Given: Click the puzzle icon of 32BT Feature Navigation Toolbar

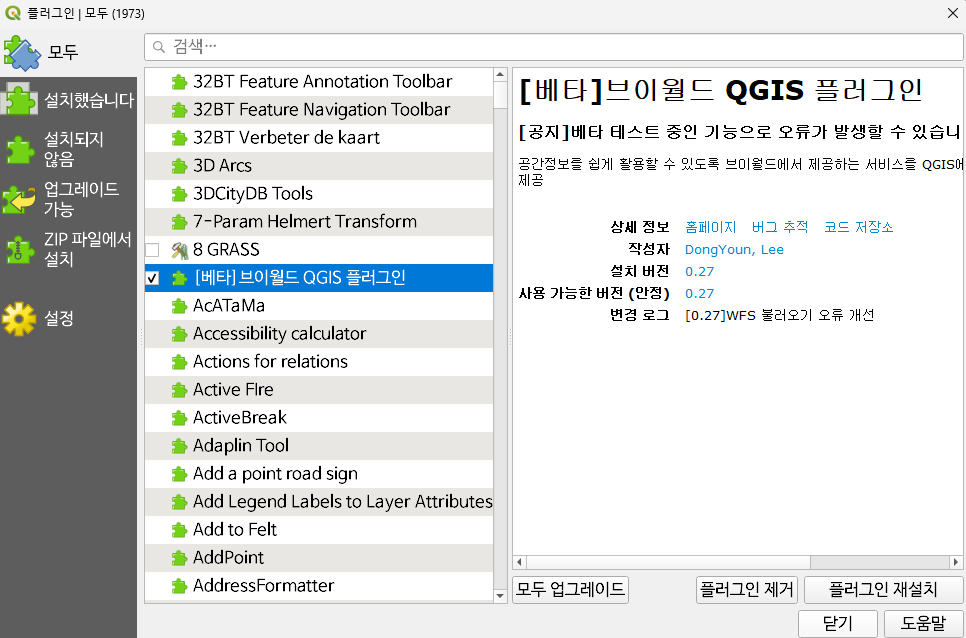Looking at the screenshot, I should pos(179,110).
